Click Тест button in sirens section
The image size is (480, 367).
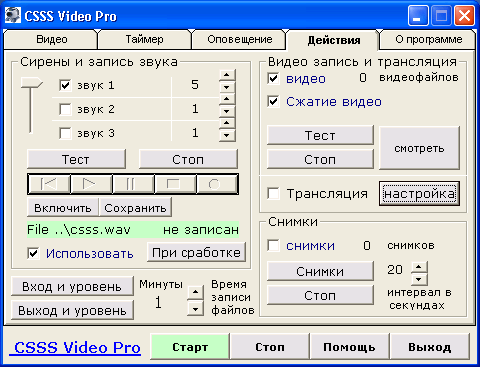pos(76,159)
